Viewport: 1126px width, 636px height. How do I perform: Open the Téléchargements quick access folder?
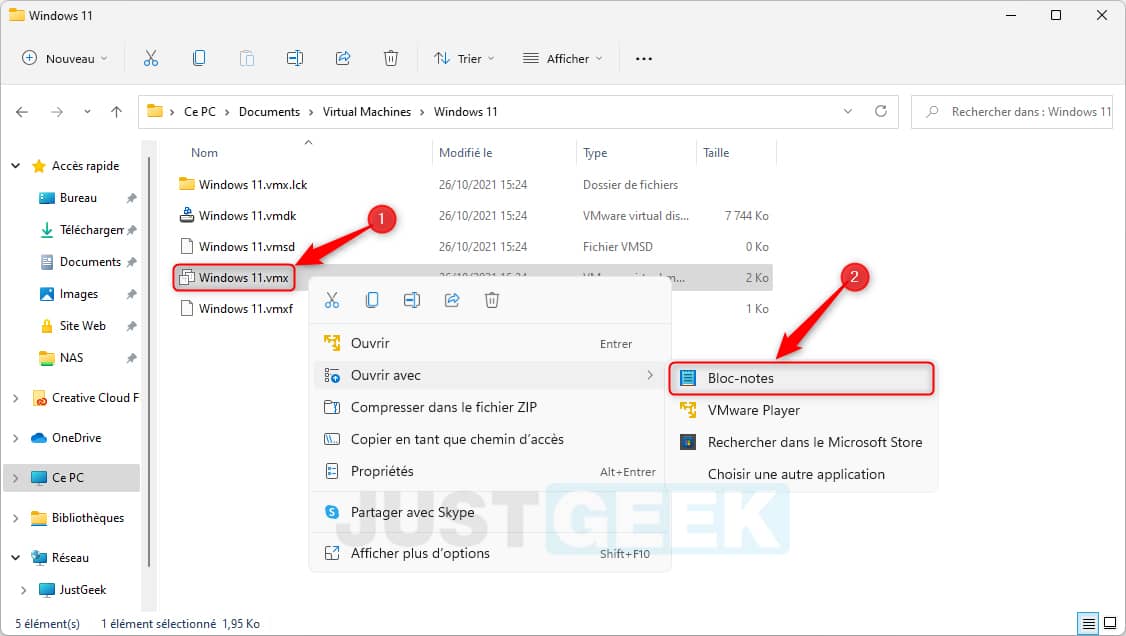91,230
